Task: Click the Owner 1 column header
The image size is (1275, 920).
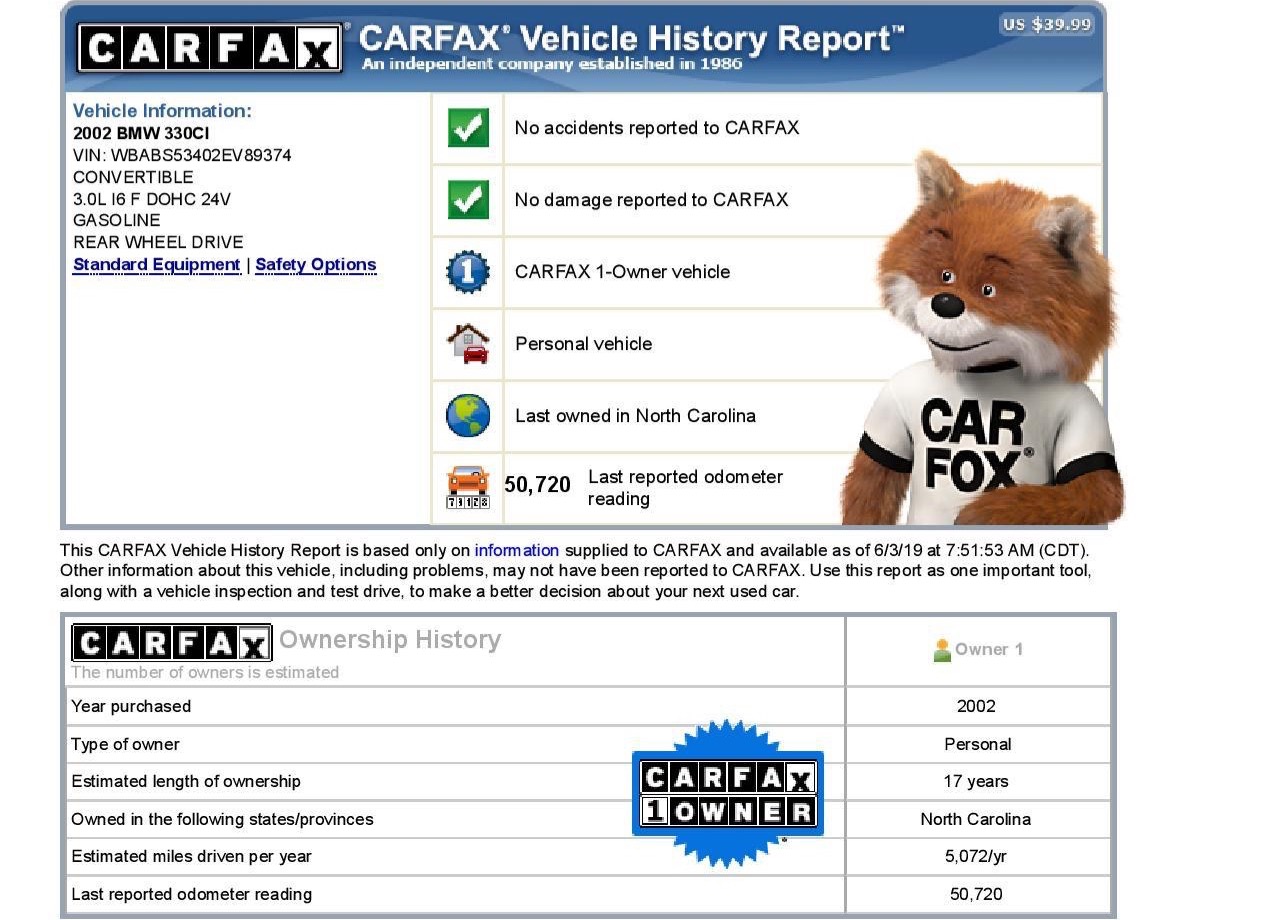Action: (989, 650)
